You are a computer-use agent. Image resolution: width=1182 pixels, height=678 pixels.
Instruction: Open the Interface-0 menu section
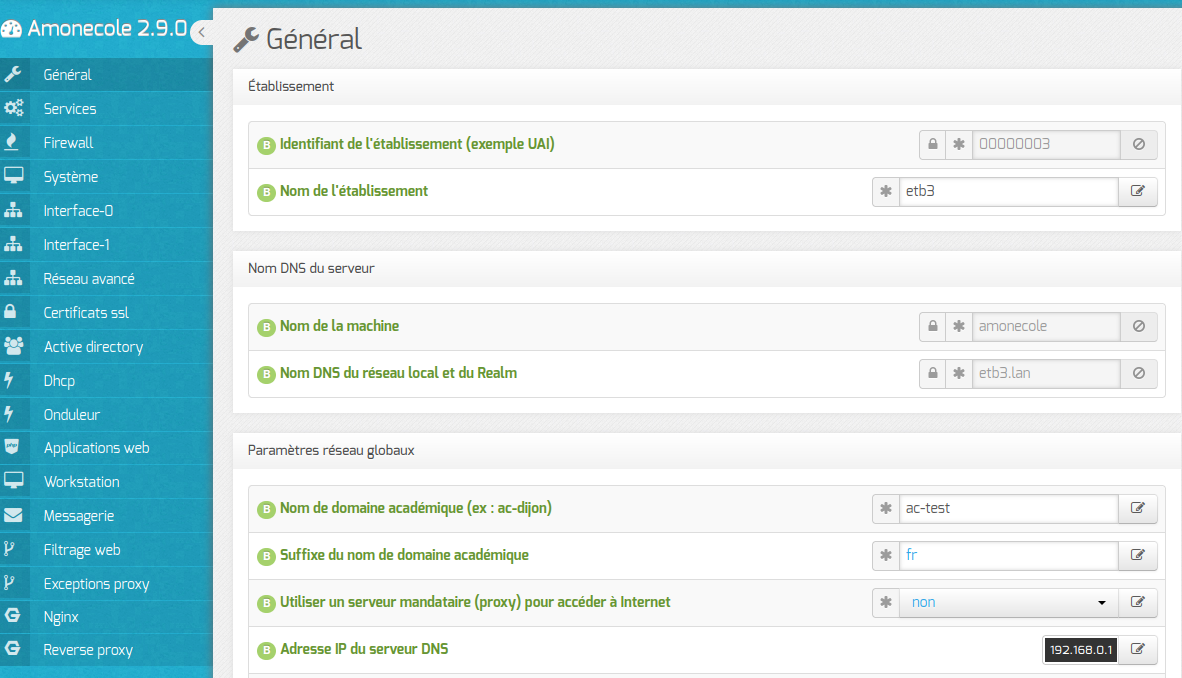click(78, 211)
